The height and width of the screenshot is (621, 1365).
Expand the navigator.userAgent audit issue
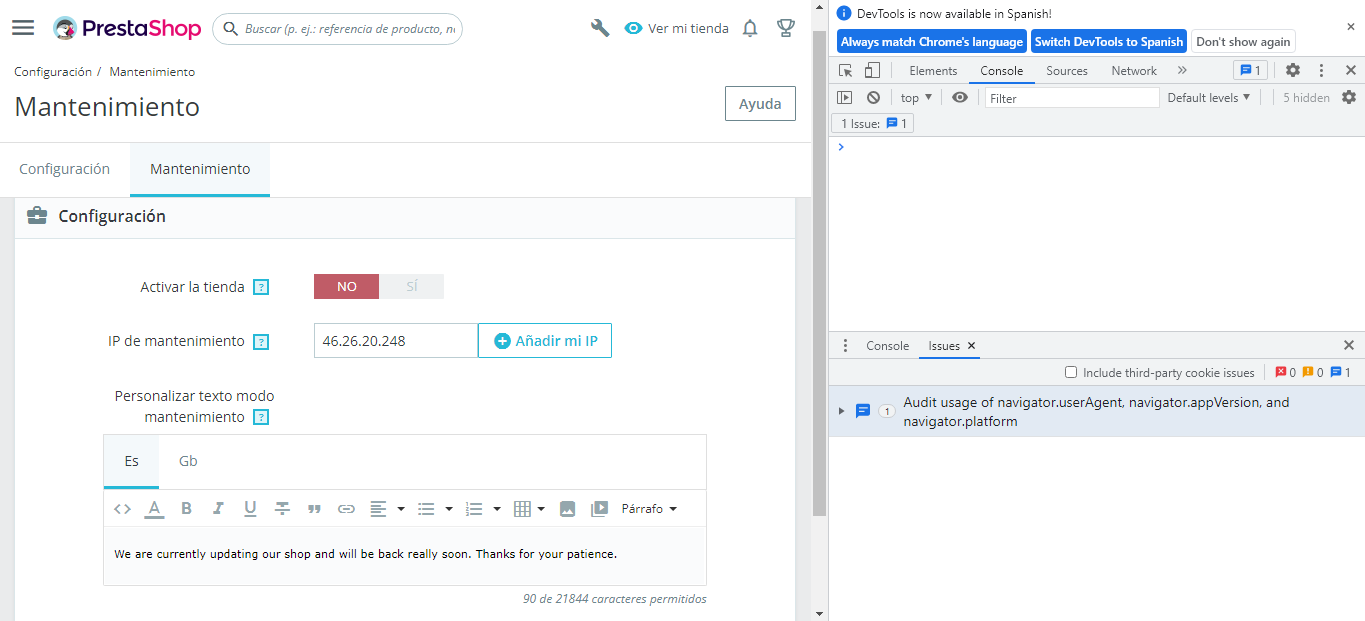point(841,411)
